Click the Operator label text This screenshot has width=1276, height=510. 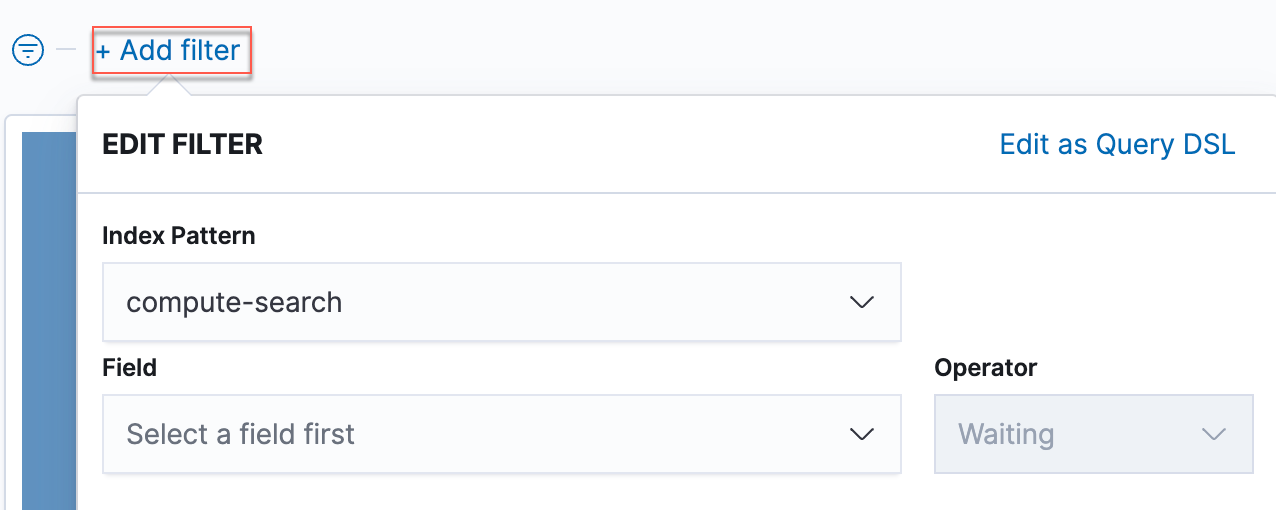985,368
